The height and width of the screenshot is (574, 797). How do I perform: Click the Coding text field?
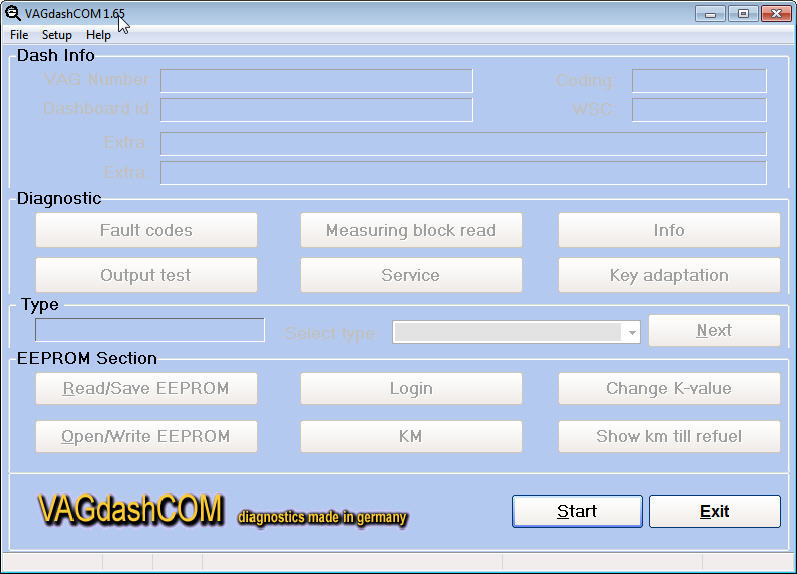coord(699,81)
